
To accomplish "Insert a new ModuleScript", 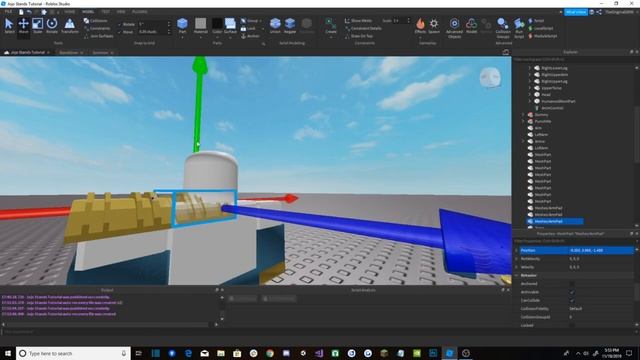I will click(x=543, y=36).
